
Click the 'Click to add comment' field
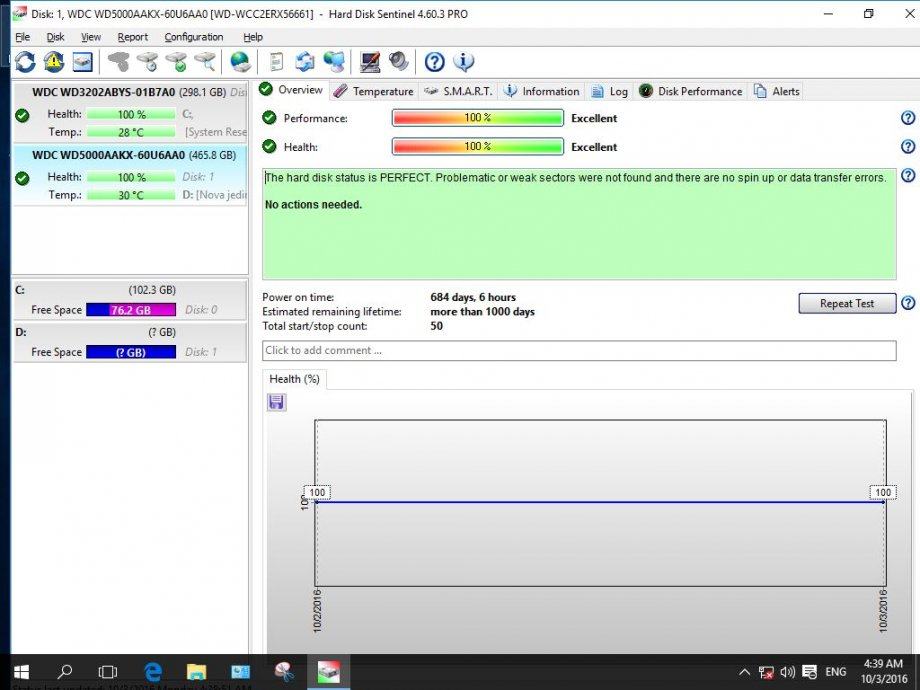tap(579, 350)
